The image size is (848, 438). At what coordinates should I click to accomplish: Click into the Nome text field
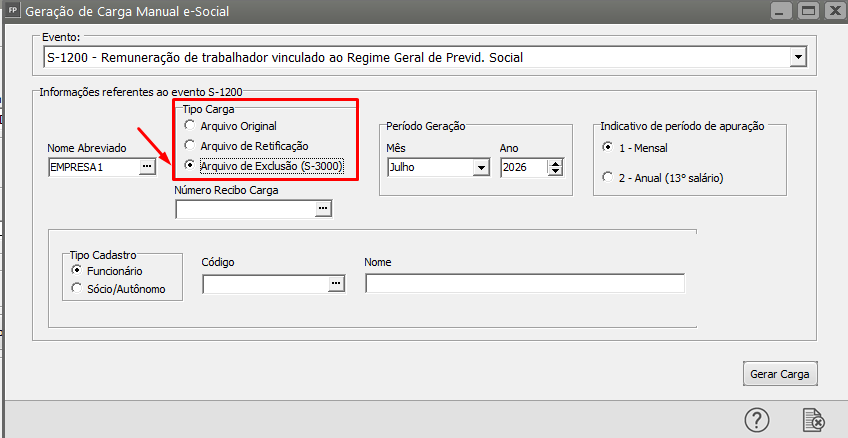(524, 284)
